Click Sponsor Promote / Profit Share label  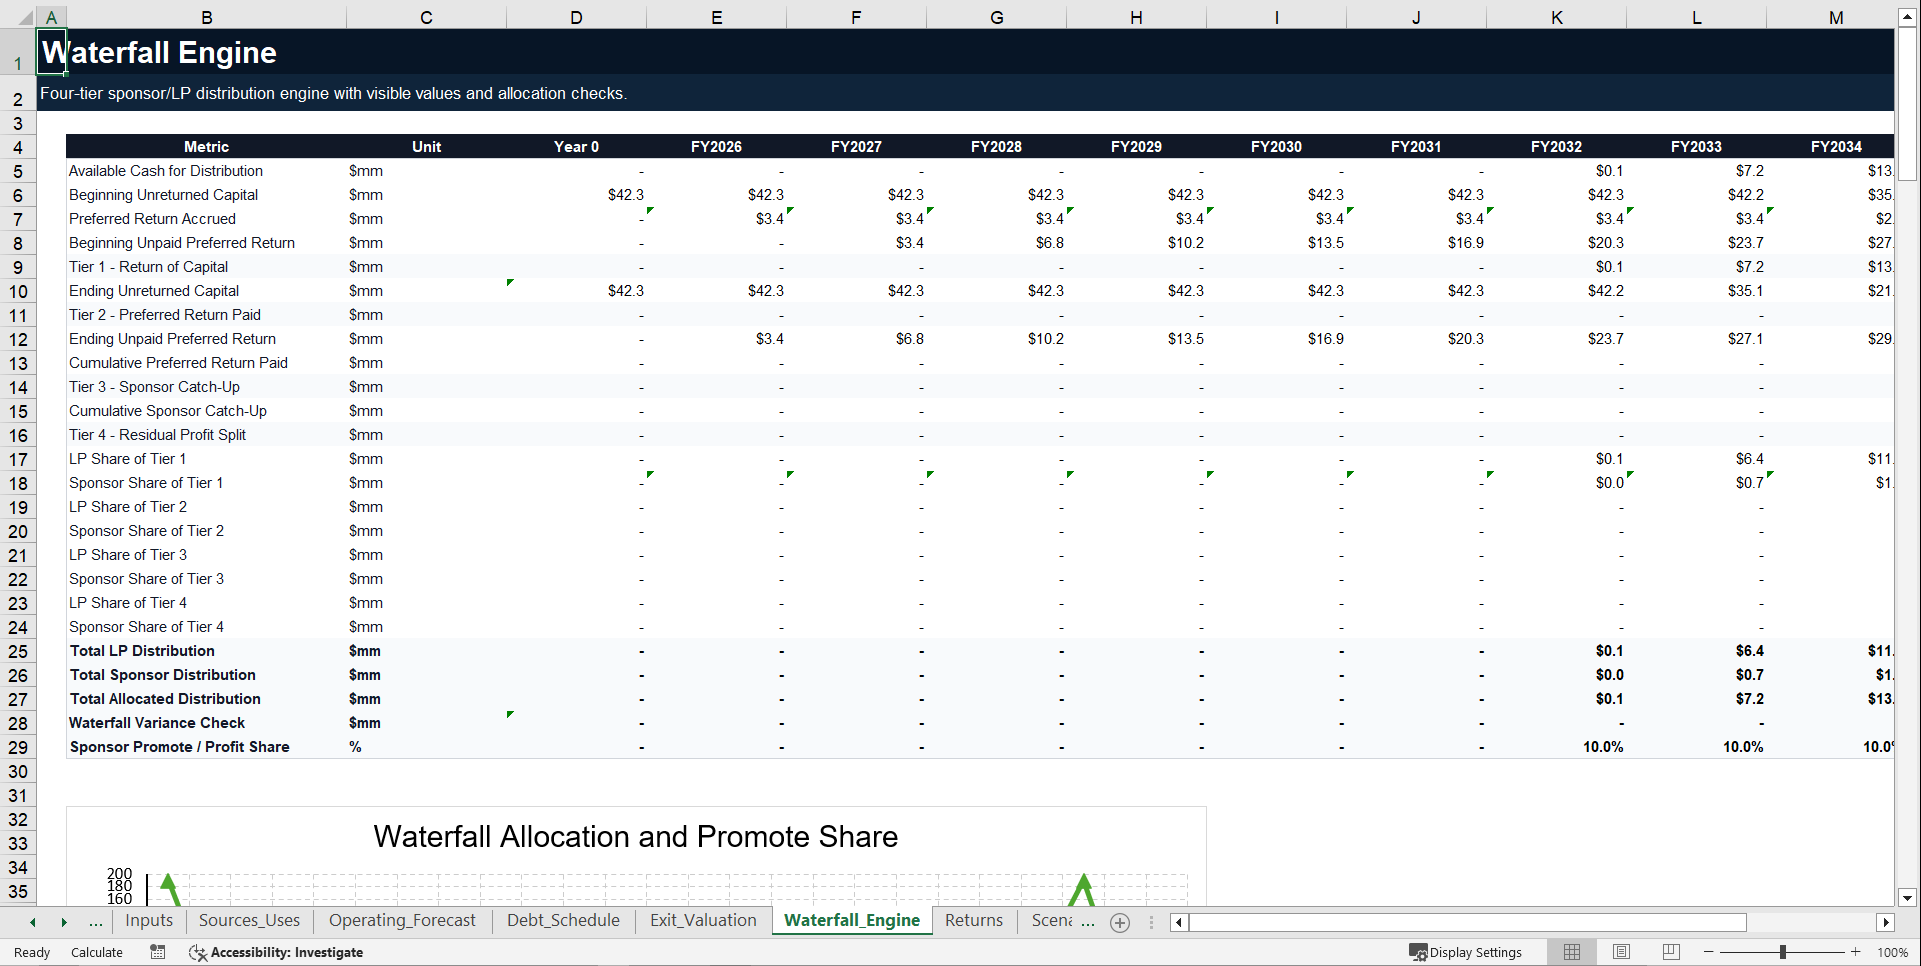[179, 747]
